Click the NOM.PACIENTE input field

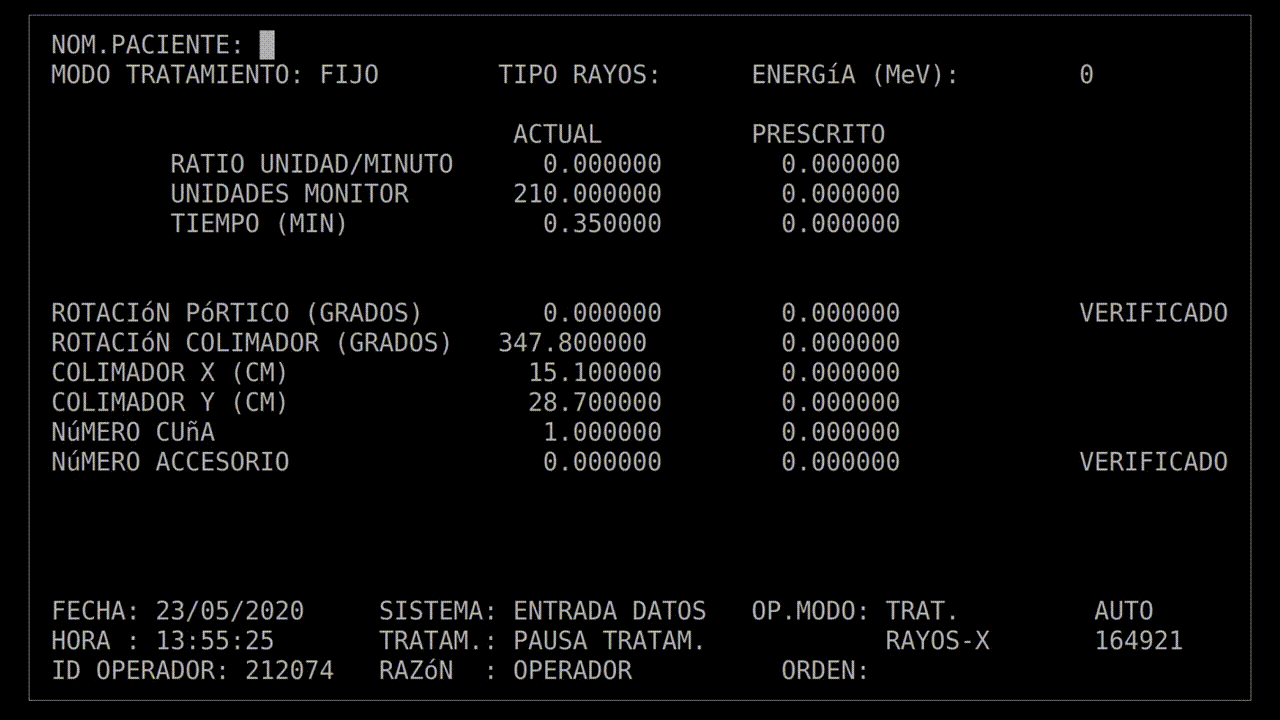[268, 44]
